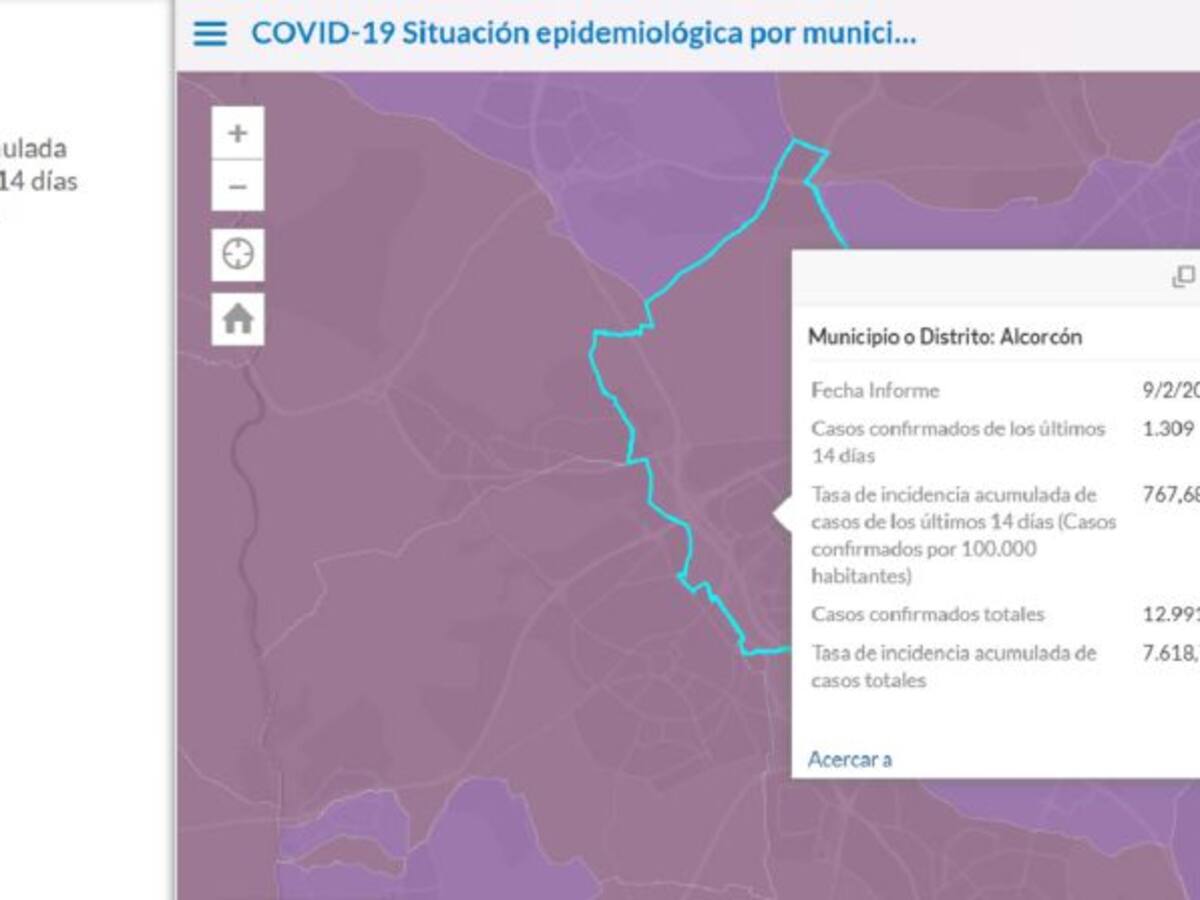This screenshot has width=1200, height=900.
Task: Expand the truncated dashboard title
Action: click(x=585, y=33)
